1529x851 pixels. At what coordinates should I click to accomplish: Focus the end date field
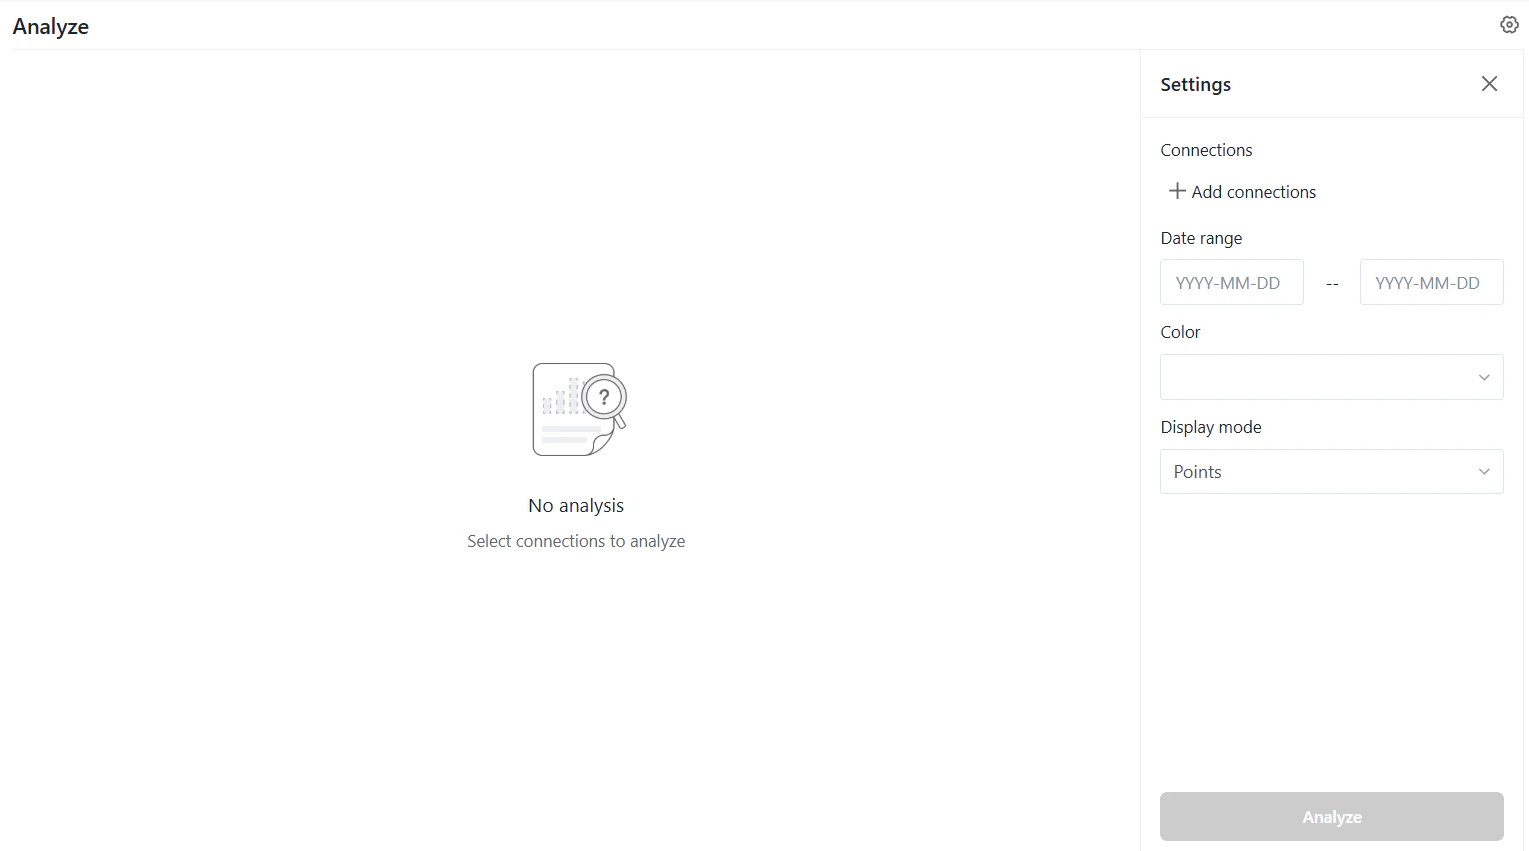[1431, 282]
